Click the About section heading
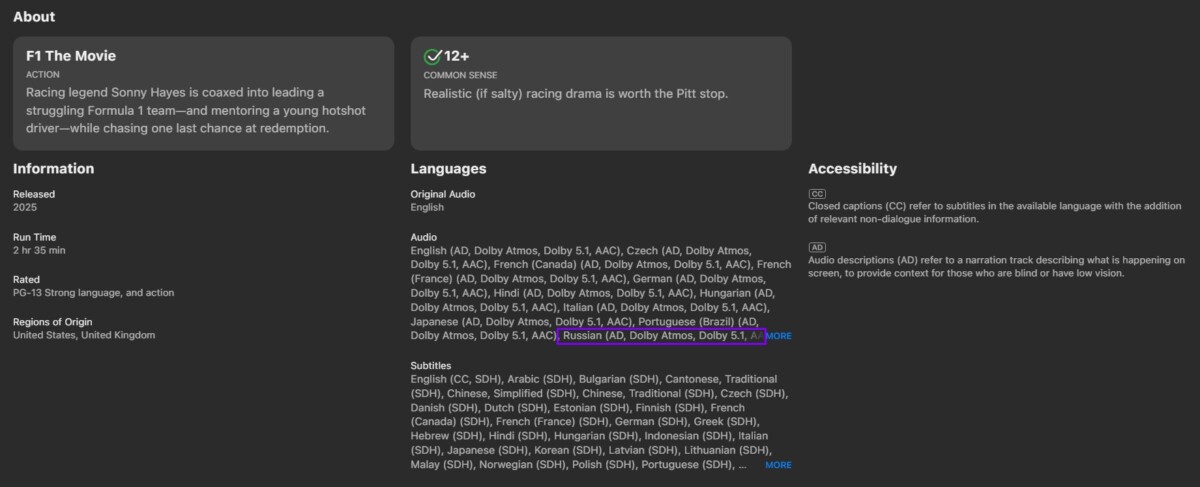1200x487 pixels. 34,17
